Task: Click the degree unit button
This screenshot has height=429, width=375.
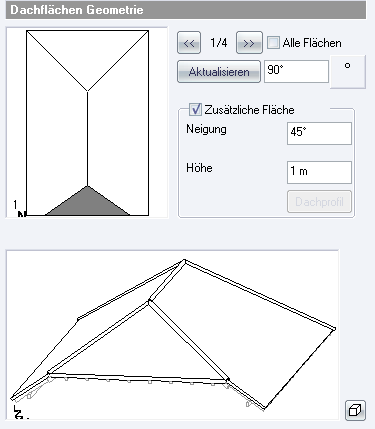Action: click(x=348, y=72)
